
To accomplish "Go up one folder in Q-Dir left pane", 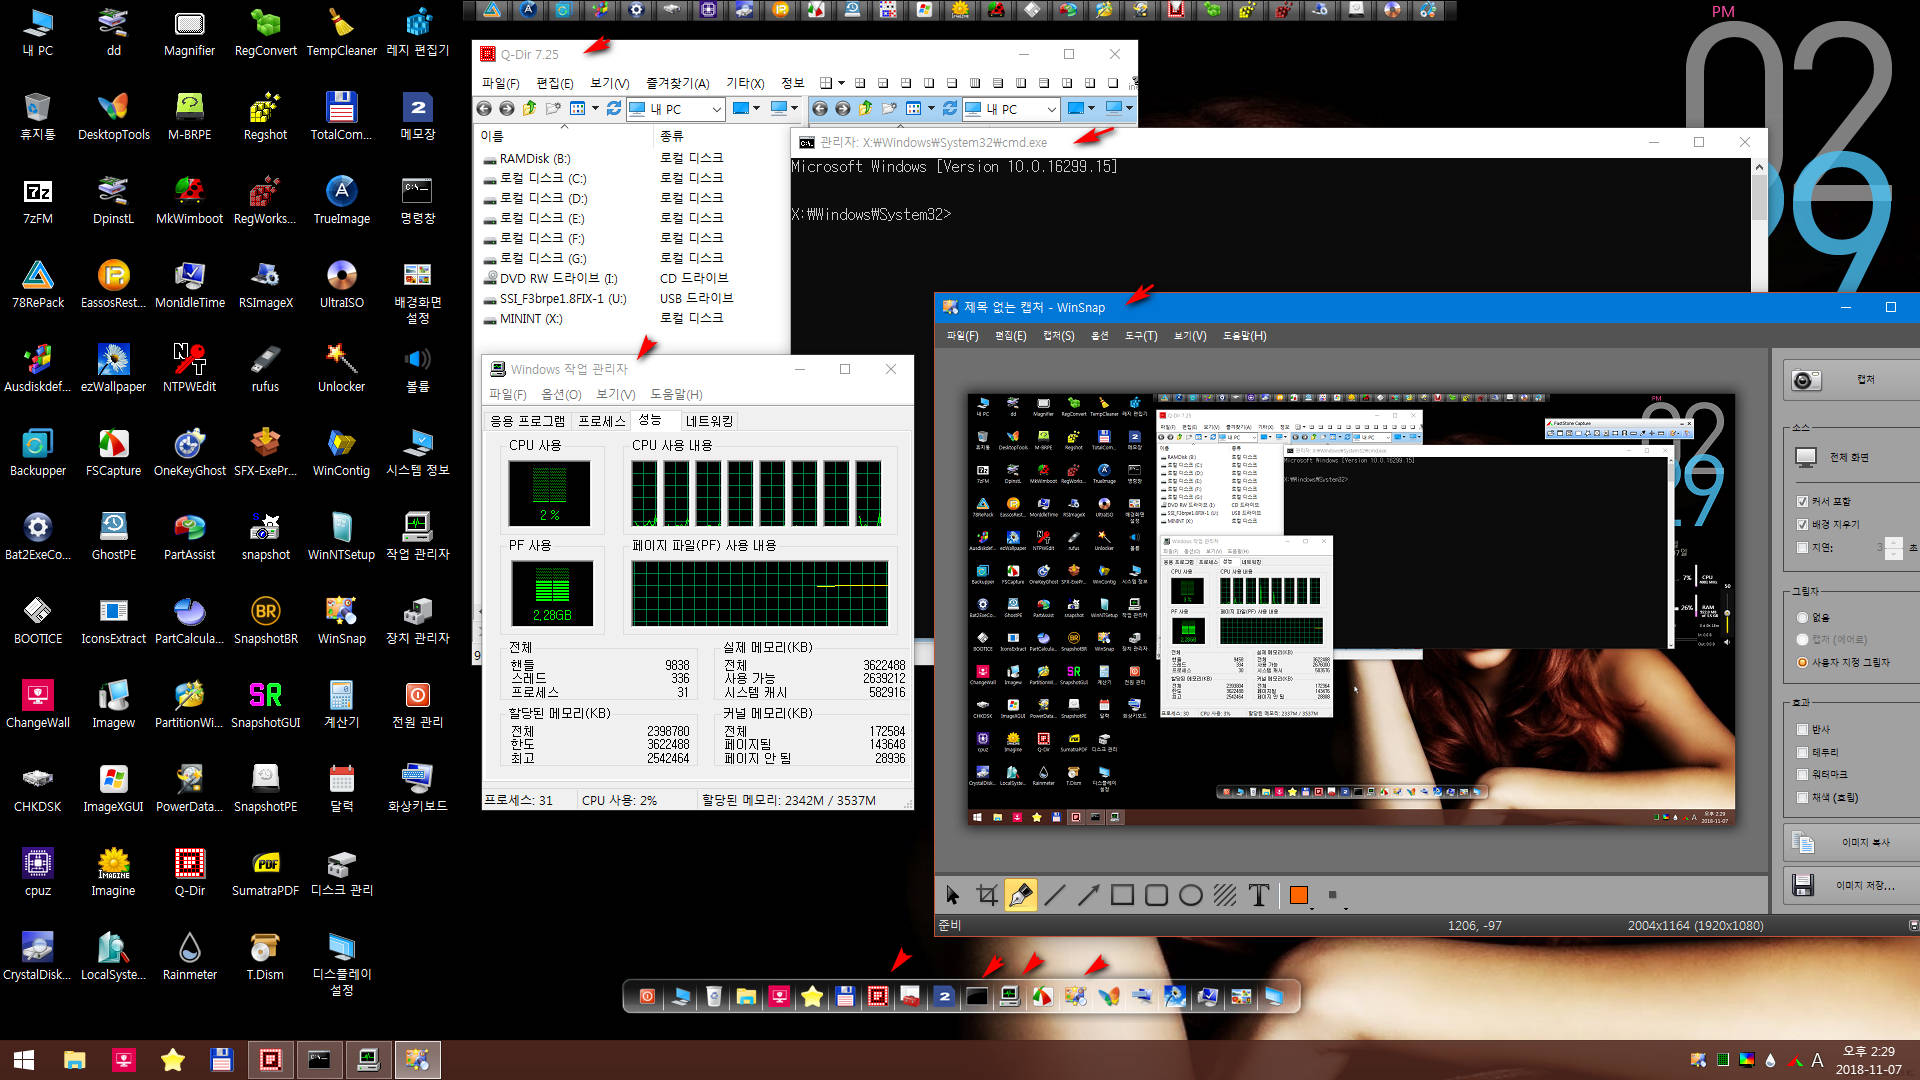I will coord(530,108).
